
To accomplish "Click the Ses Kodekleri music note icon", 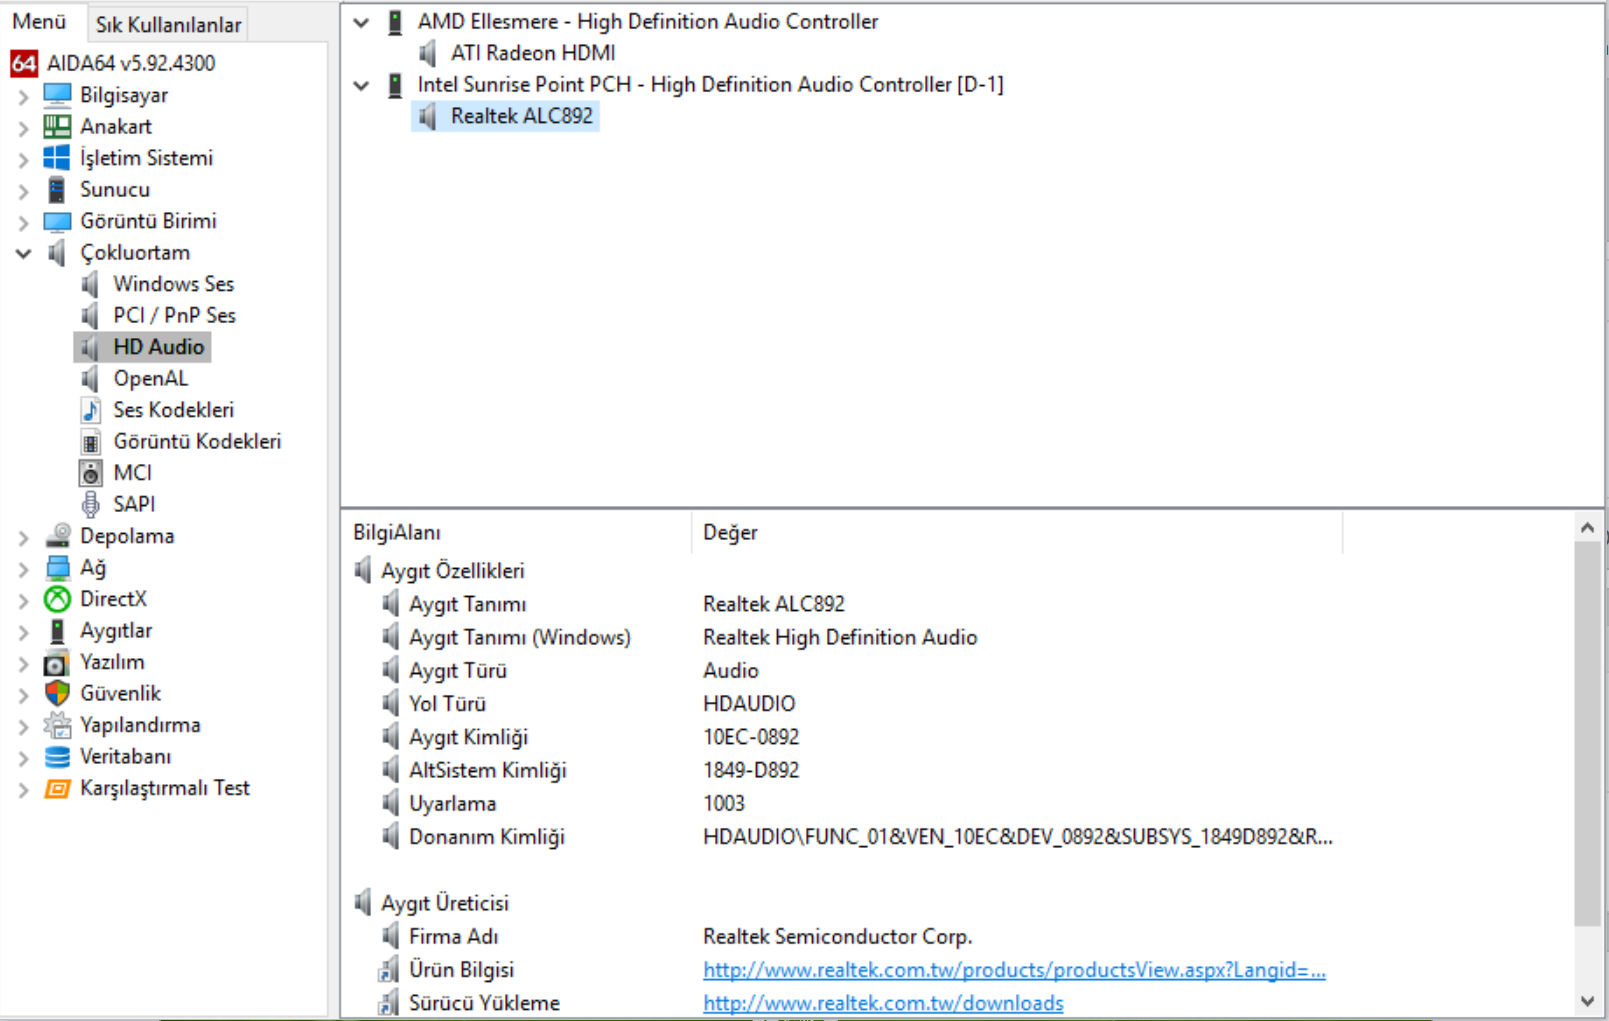I will point(91,410).
